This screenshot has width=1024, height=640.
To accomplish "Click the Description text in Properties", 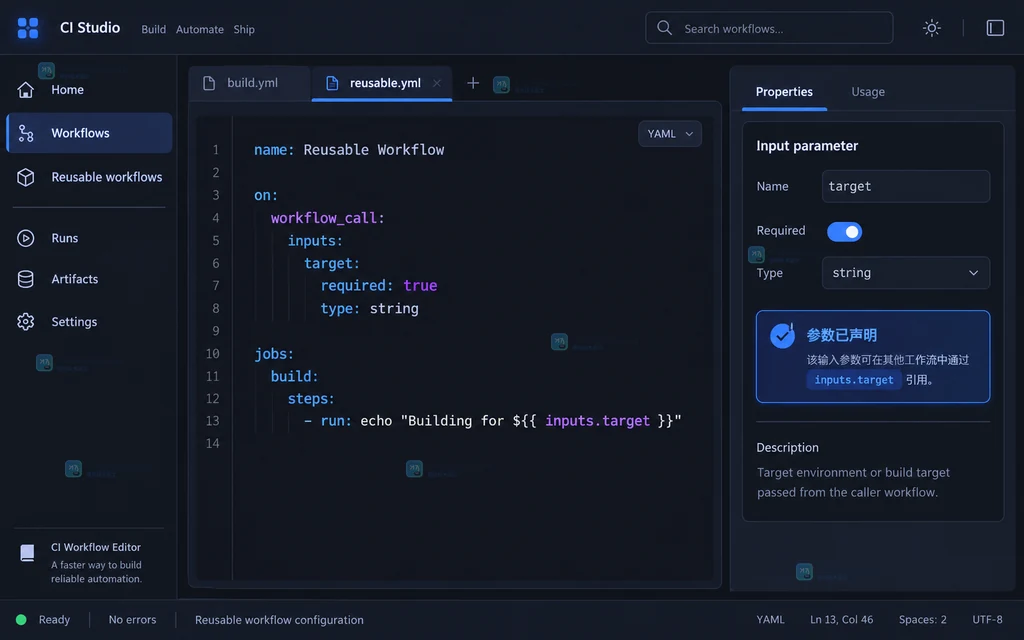I will 853,483.
